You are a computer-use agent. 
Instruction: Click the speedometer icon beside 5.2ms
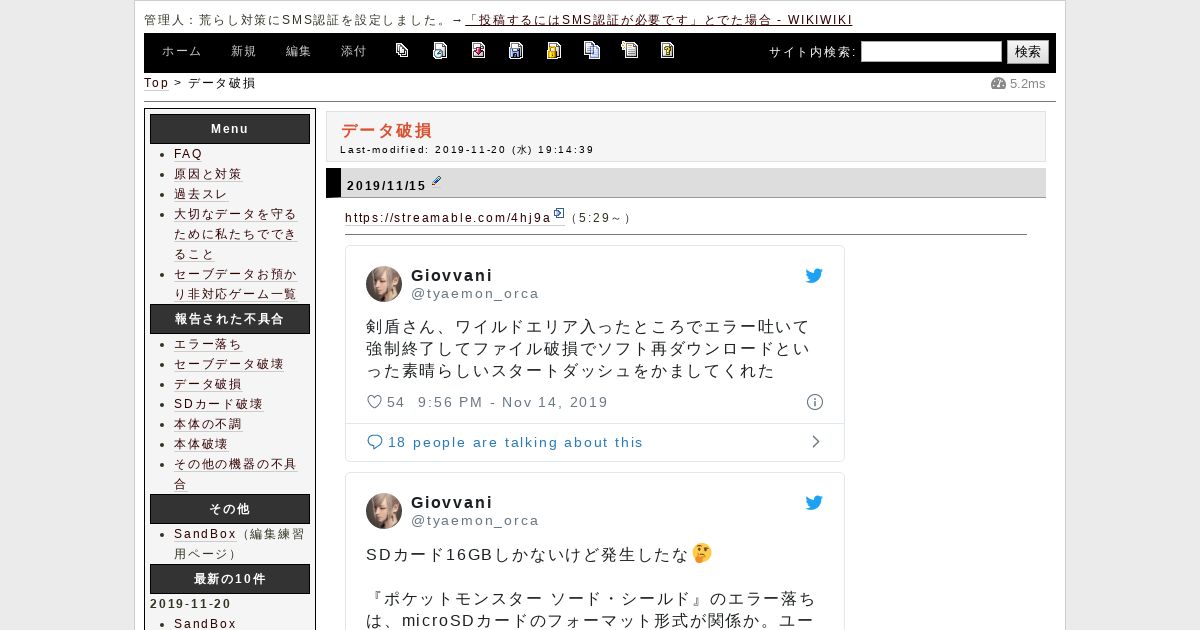pos(998,83)
